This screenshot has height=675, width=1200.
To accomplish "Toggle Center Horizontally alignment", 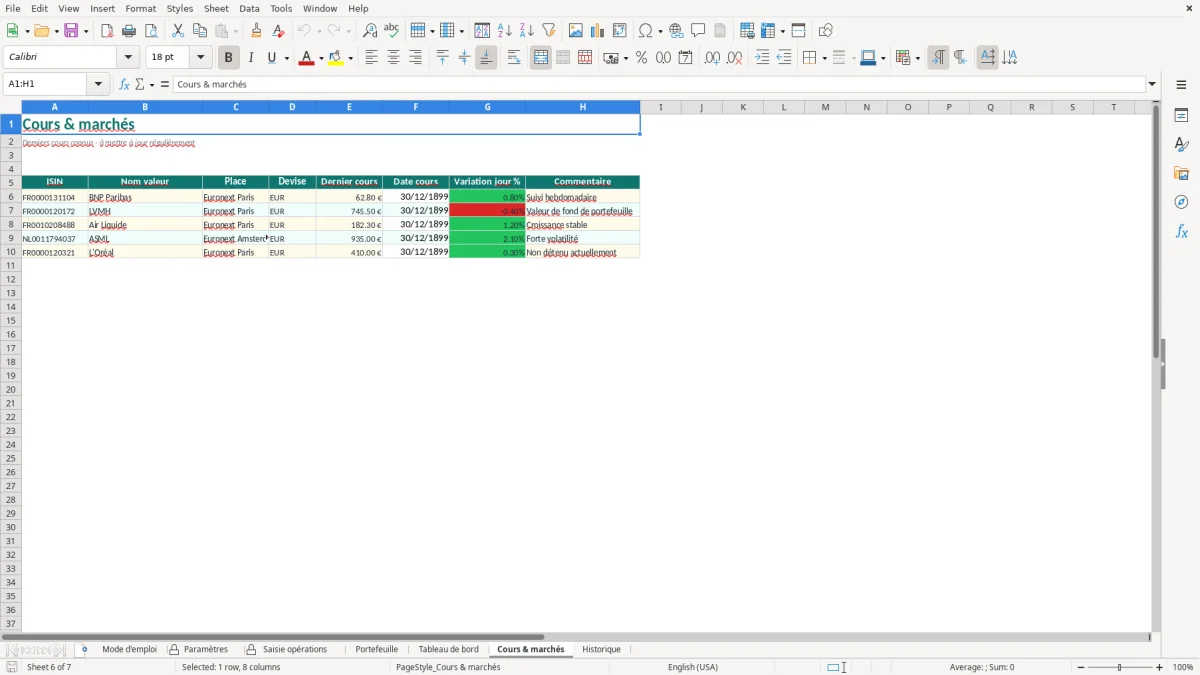I will coord(393,58).
